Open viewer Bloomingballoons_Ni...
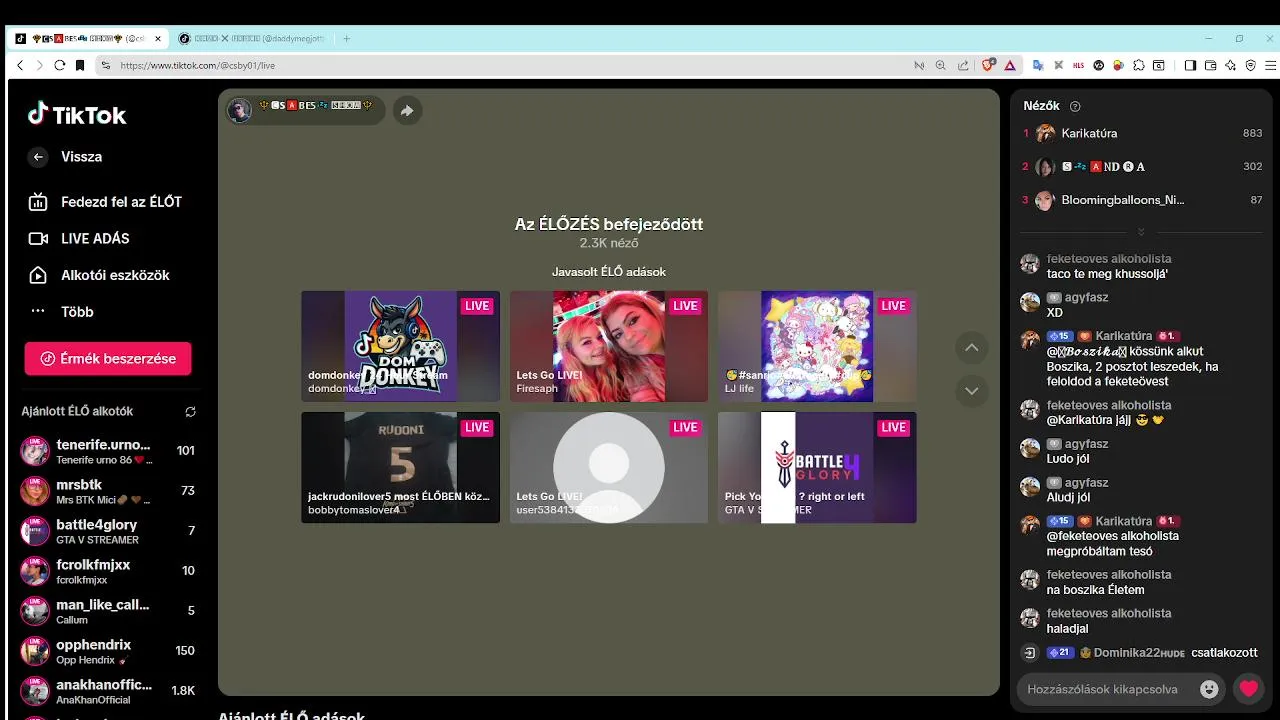The image size is (1280, 720). coord(1142,200)
